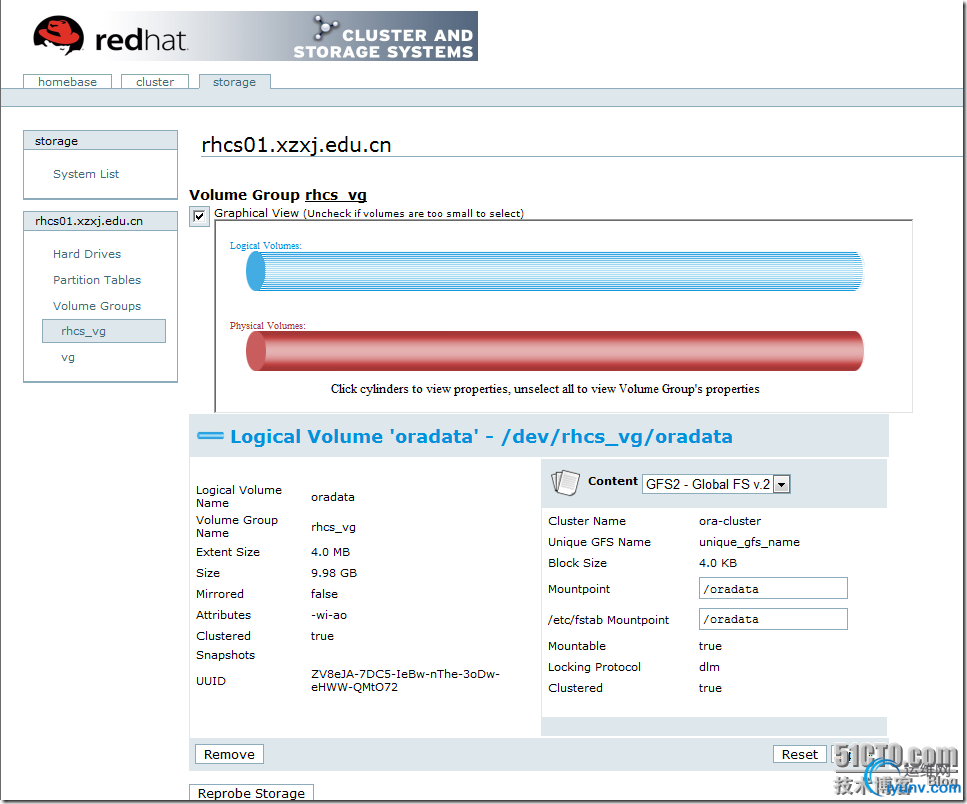Click the rhcs01.xzxj.edu.cn sidebar header

pos(101,221)
